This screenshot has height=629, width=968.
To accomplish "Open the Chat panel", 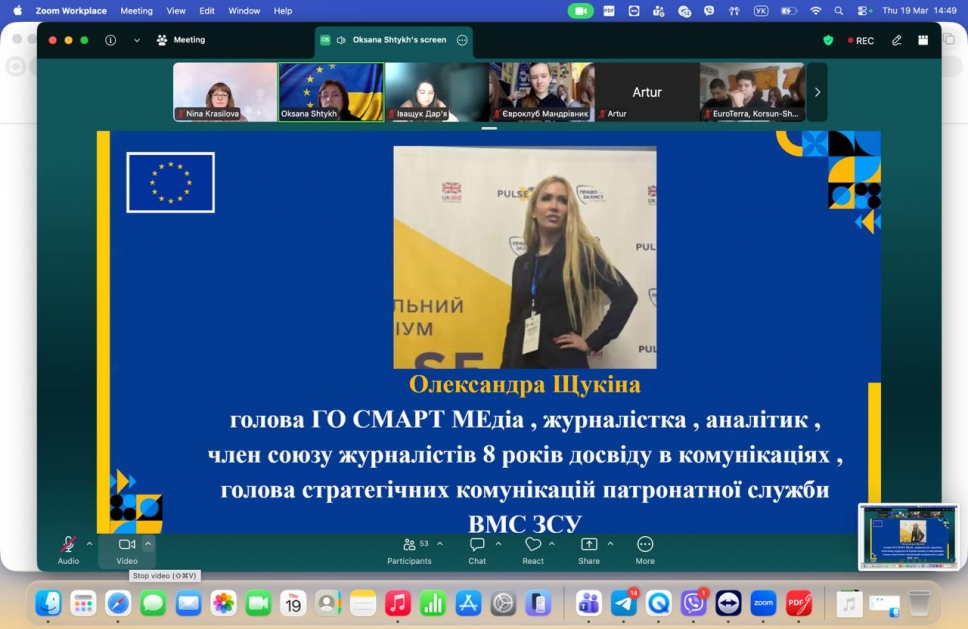I will pyautogui.click(x=477, y=545).
